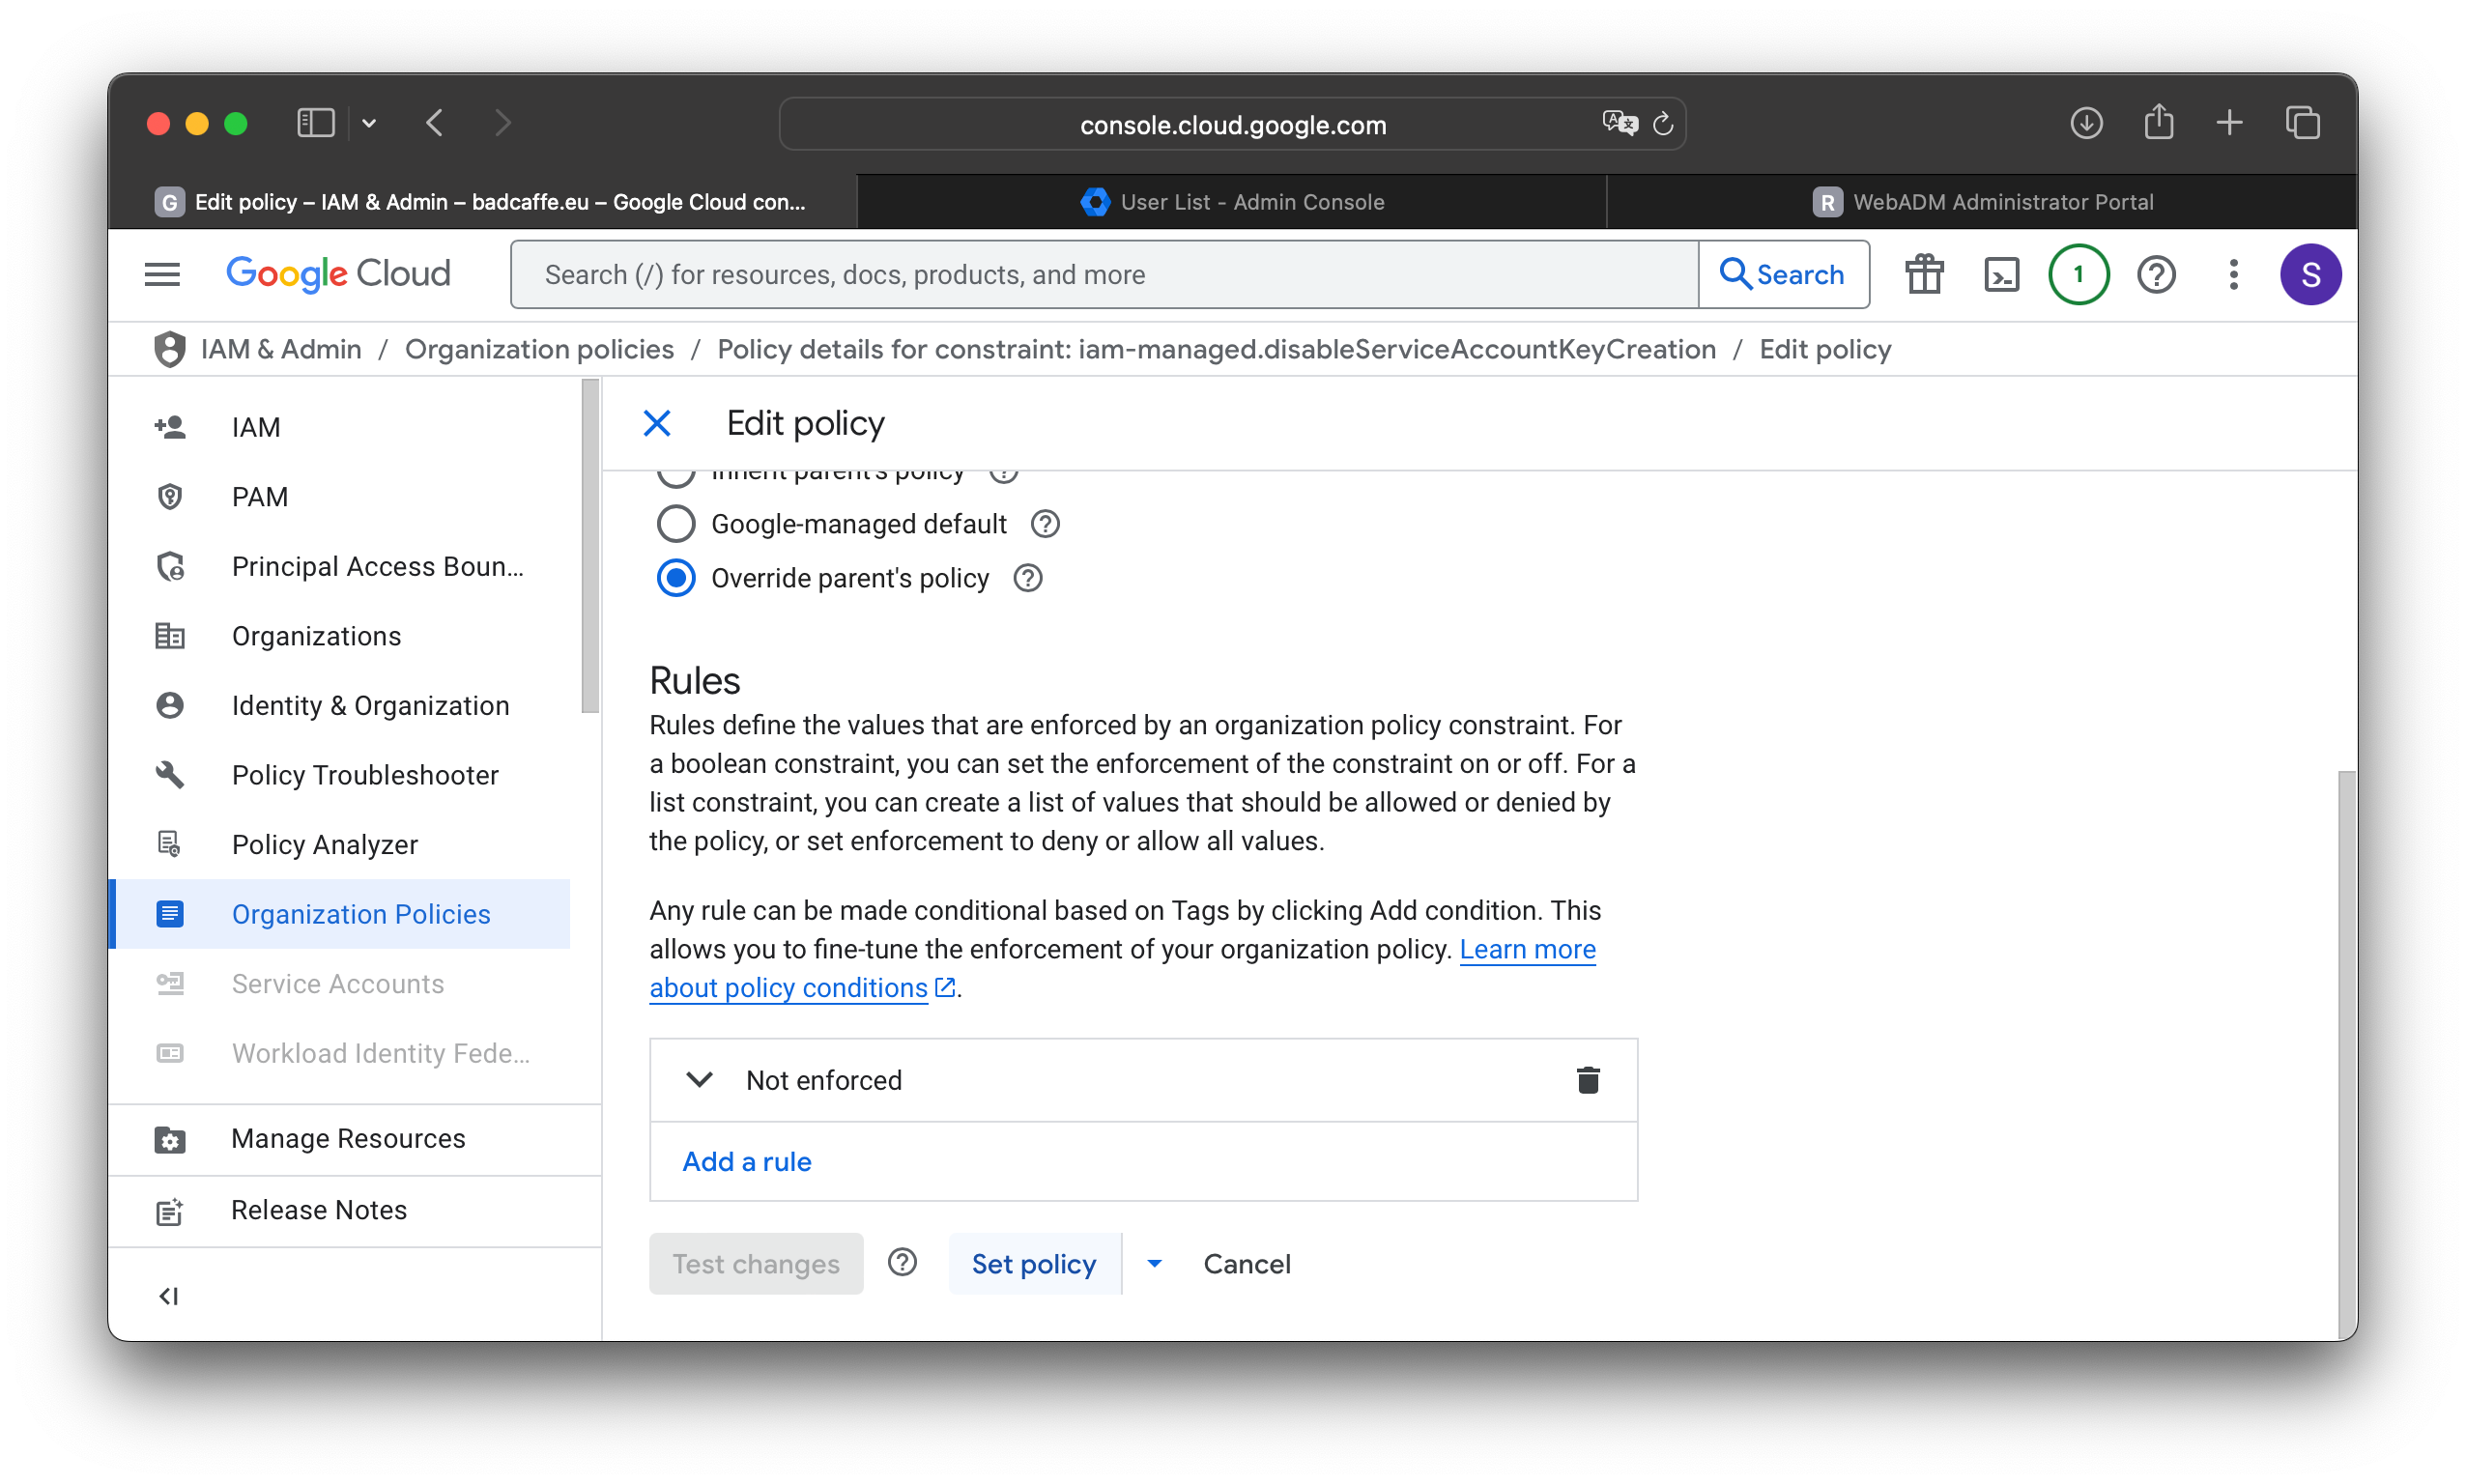The width and height of the screenshot is (2466, 1484).
Task: Focus the resources search field
Action: tap(1104, 274)
